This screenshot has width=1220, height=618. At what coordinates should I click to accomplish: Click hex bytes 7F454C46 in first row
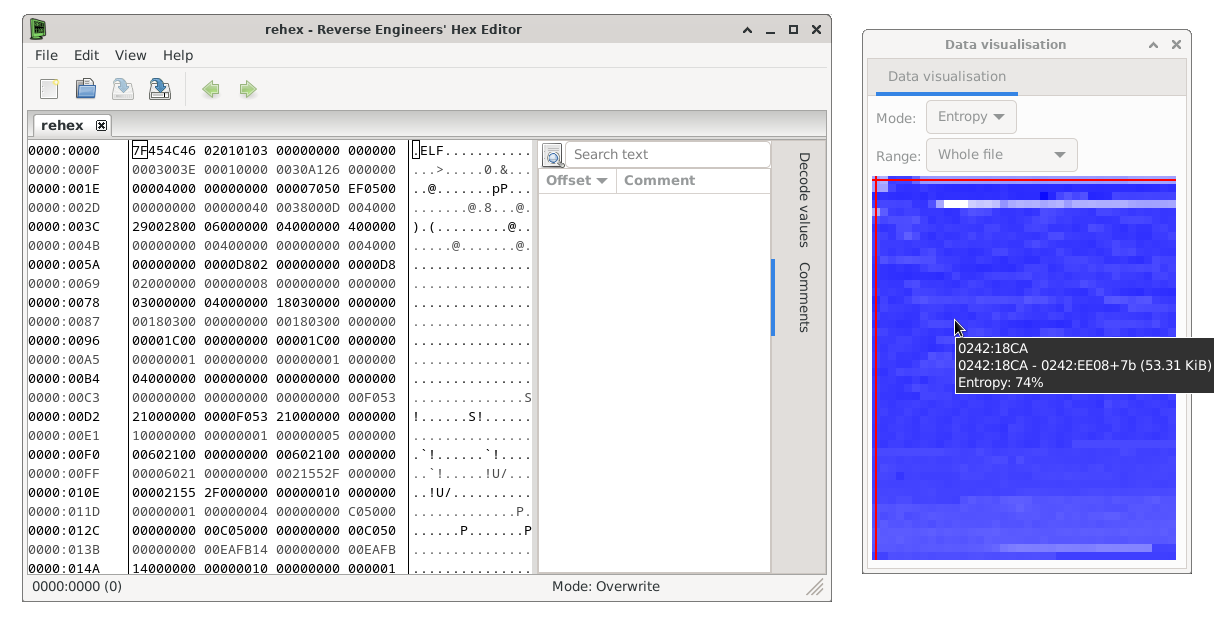(164, 151)
